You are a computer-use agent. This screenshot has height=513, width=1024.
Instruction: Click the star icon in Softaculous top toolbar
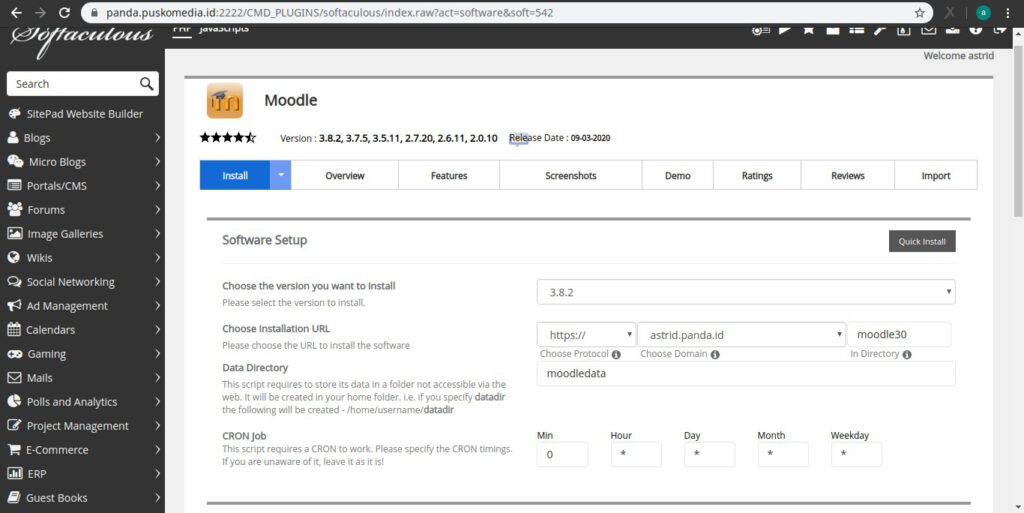pyautogui.click(x=808, y=29)
